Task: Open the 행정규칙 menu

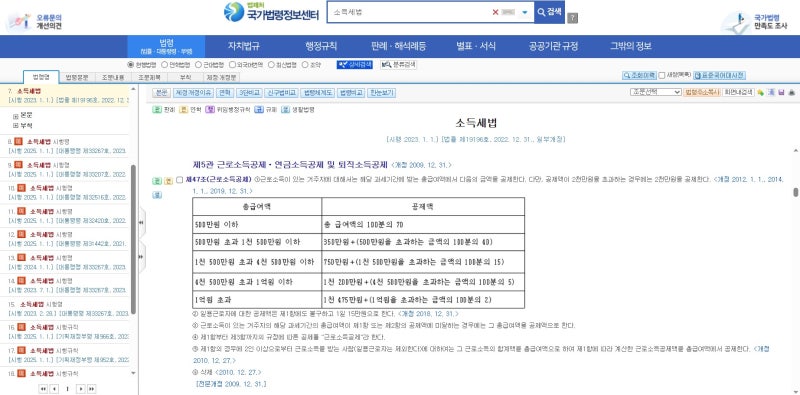Action: click(321, 46)
